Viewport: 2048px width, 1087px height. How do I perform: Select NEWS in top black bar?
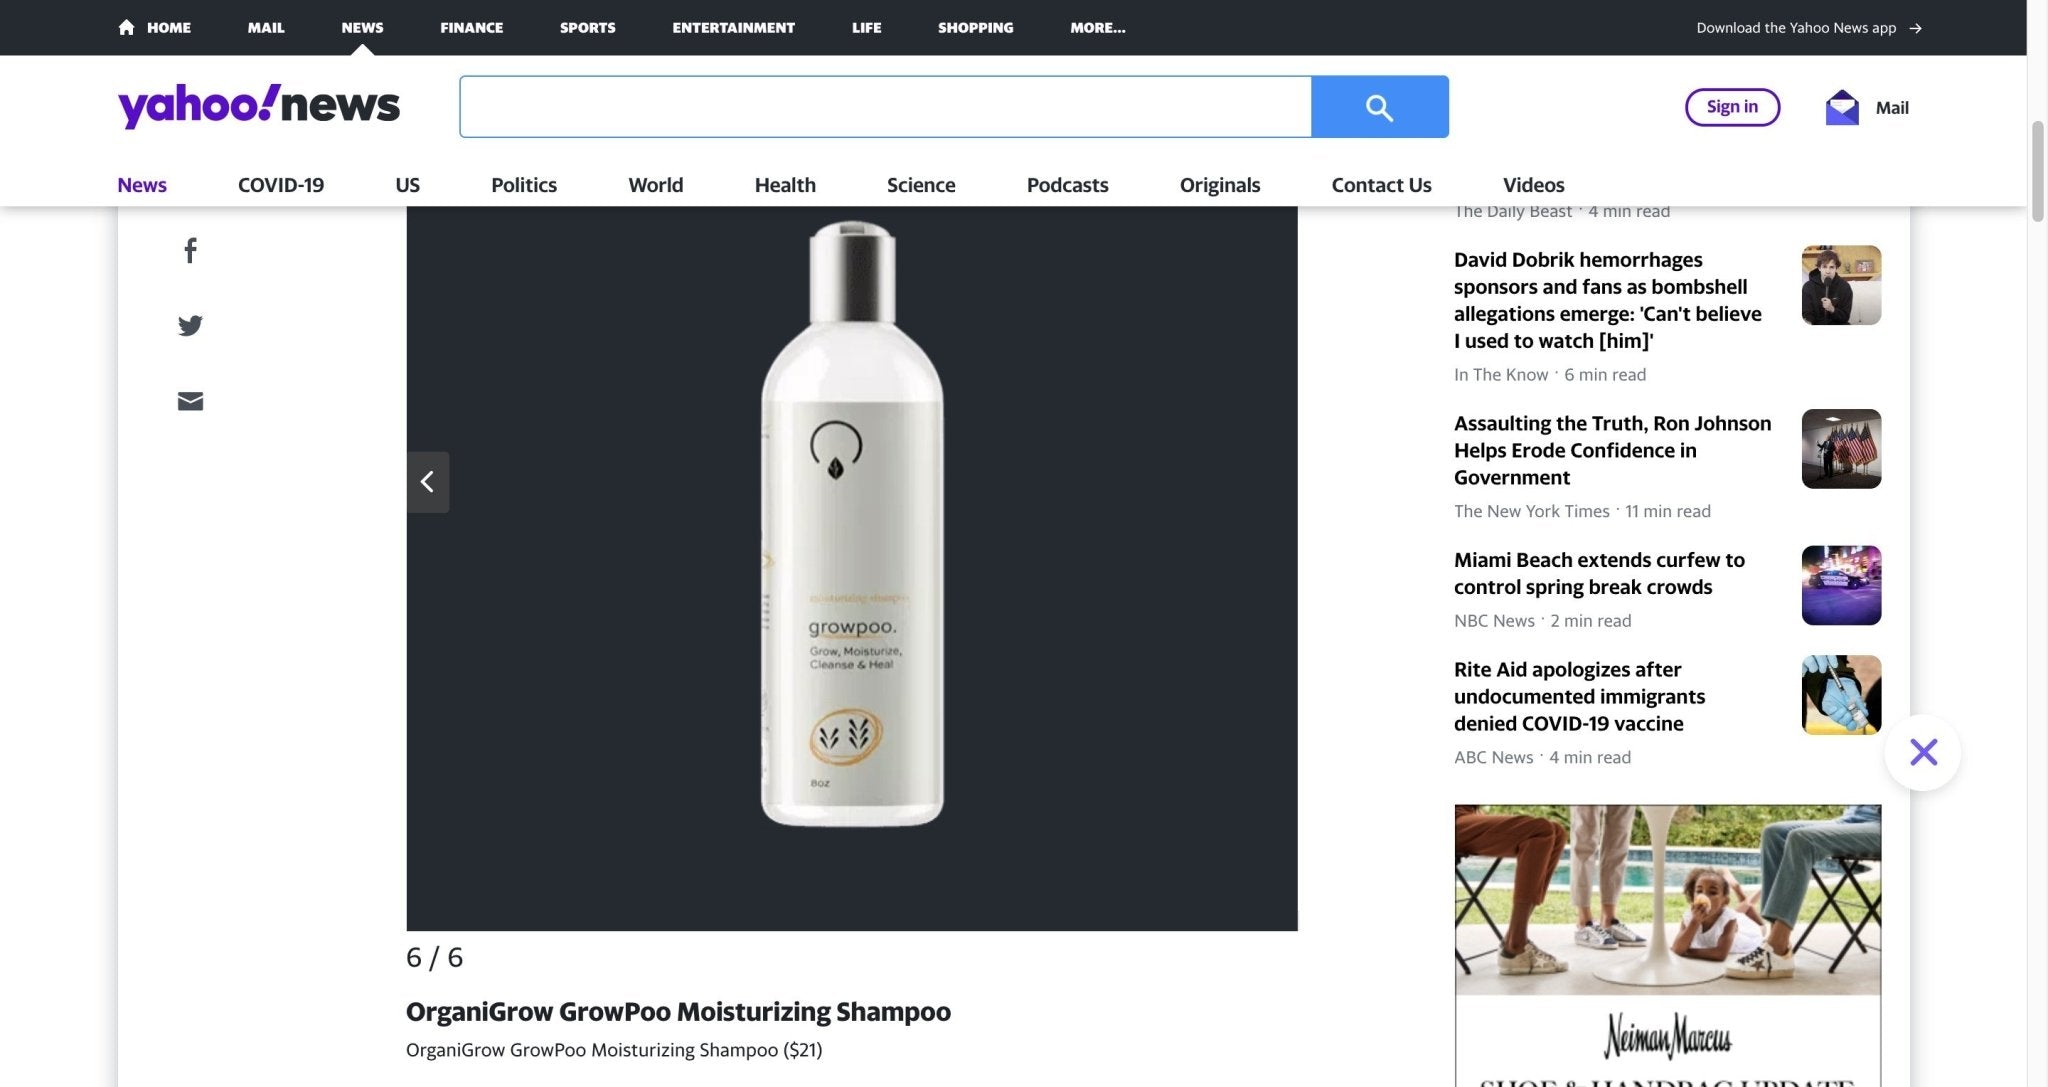(362, 28)
